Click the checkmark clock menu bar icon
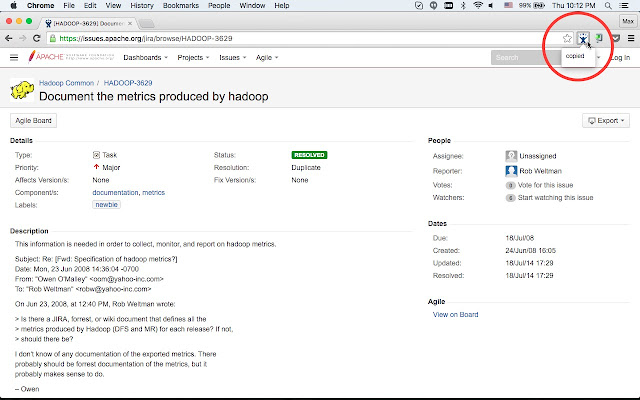Image resolution: width=640 pixels, height=400 pixels. (x=419, y=5)
